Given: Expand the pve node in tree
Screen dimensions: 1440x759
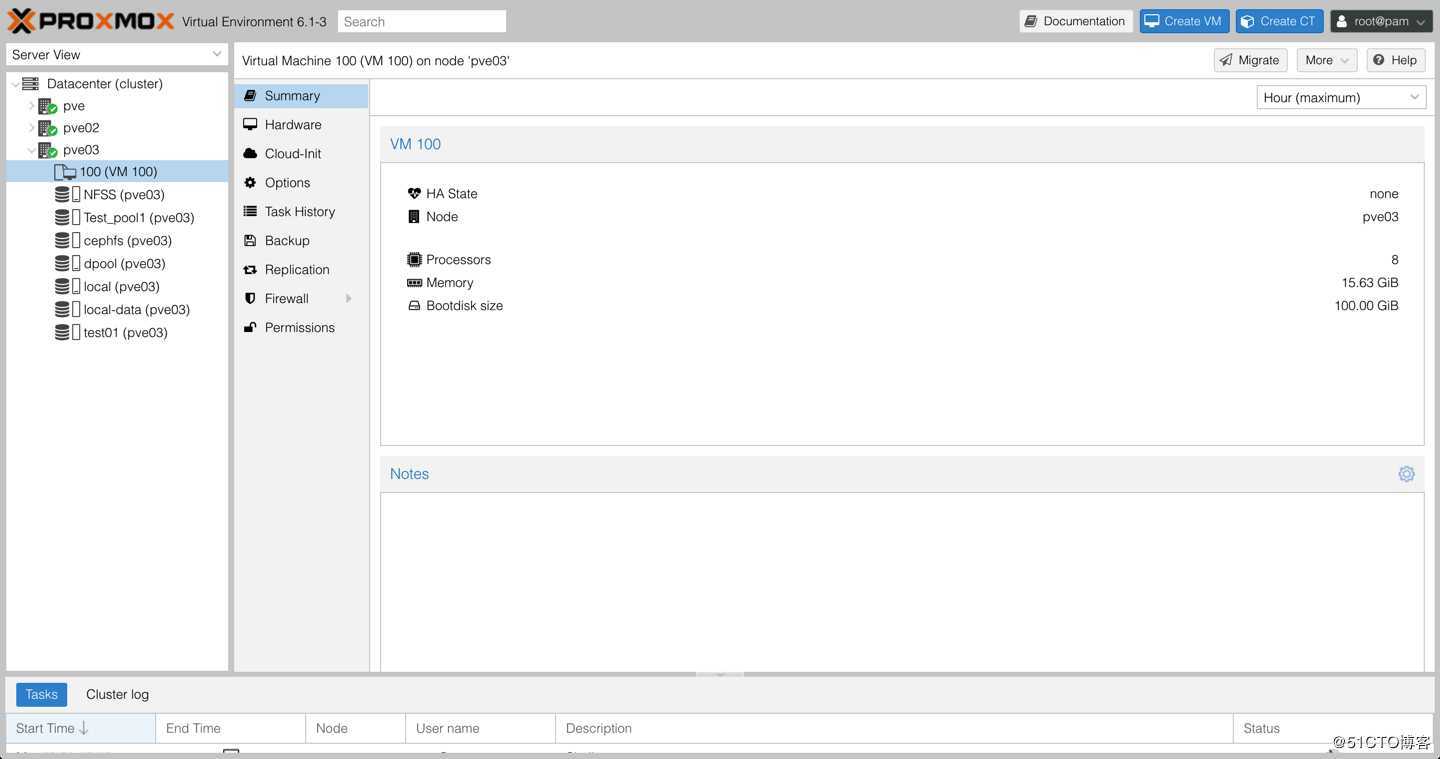Looking at the screenshot, I should (31, 106).
